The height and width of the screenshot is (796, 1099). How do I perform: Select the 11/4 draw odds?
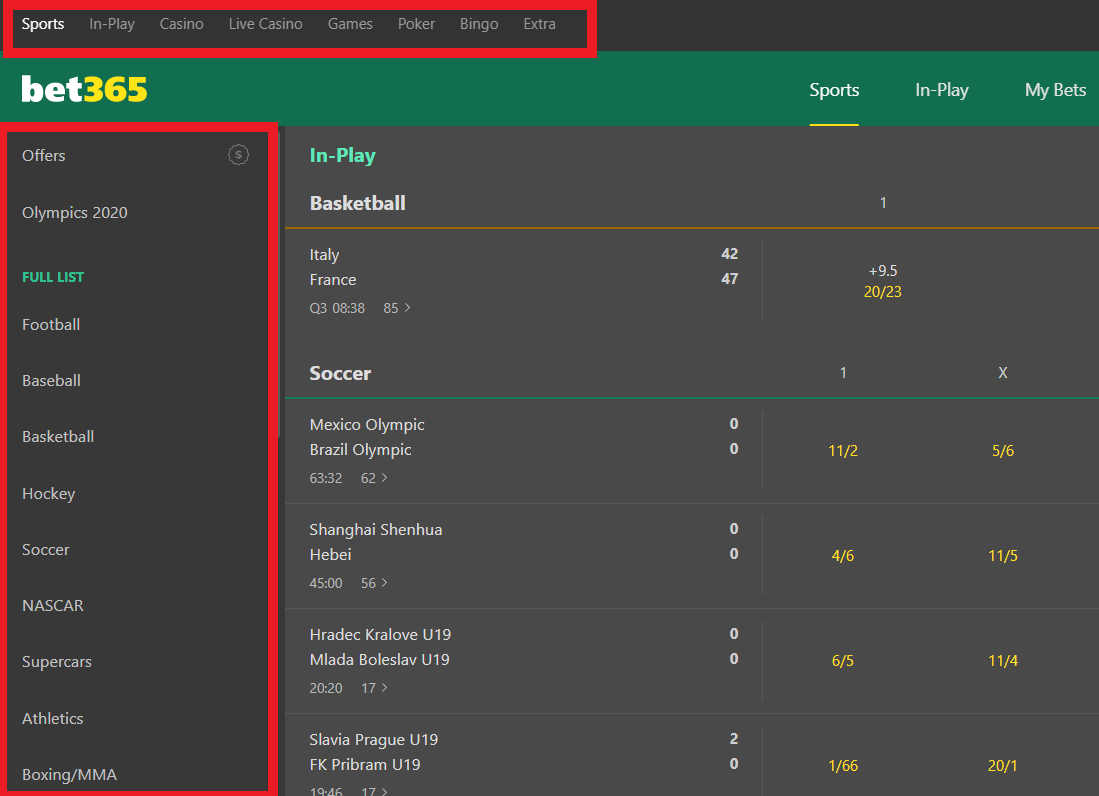(x=1003, y=661)
